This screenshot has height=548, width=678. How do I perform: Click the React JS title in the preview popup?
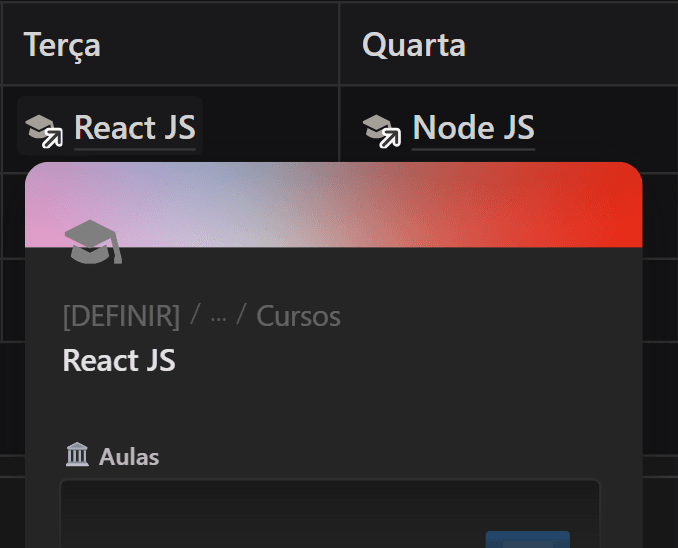click(119, 361)
